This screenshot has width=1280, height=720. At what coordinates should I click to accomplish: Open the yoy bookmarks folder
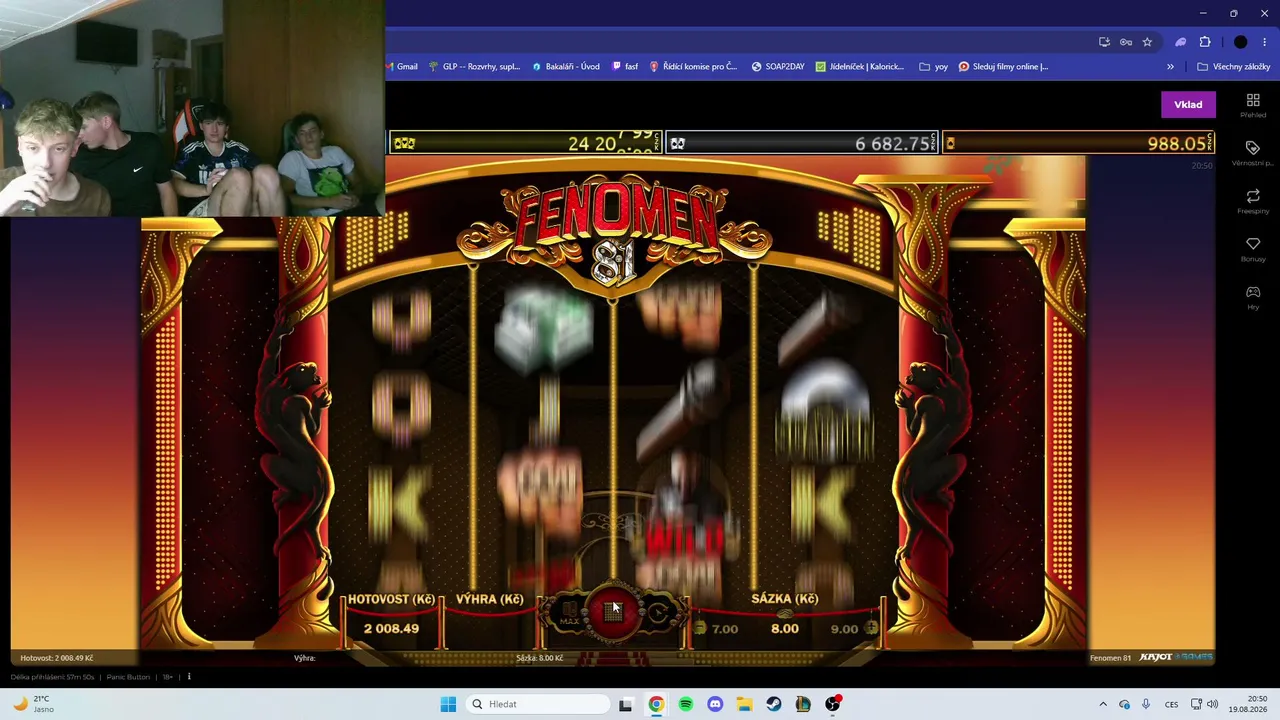click(x=934, y=67)
